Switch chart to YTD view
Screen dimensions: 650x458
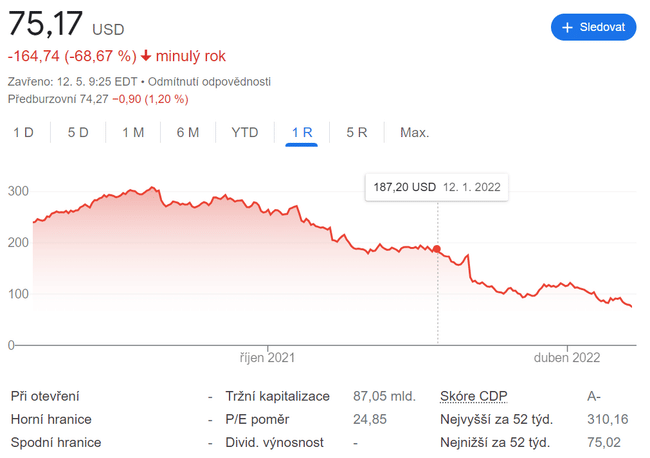(245, 132)
